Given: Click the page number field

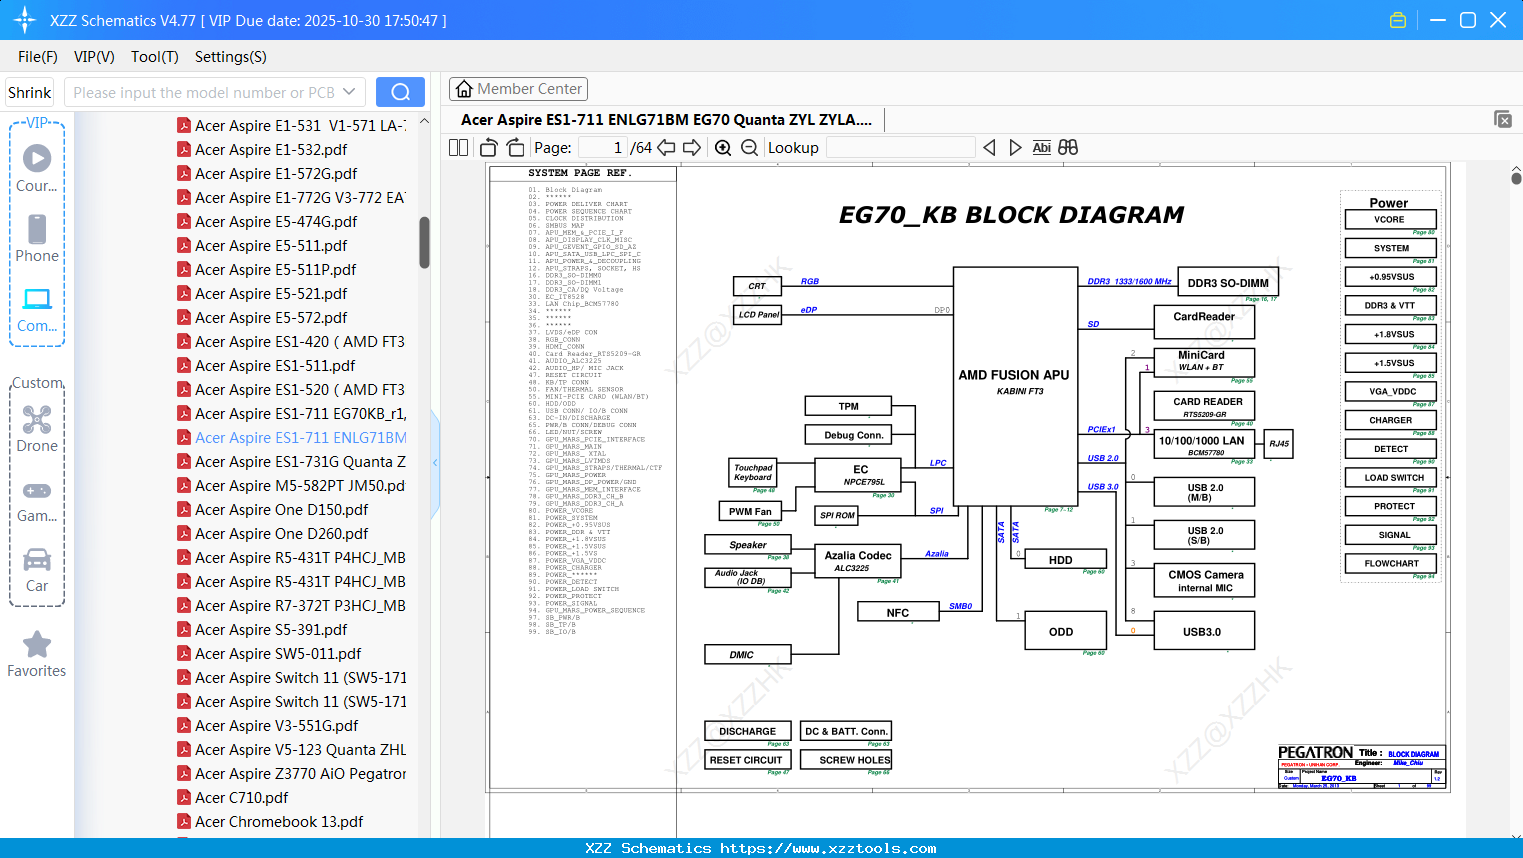Looking at the screenshot, I should tap(602, 147).
